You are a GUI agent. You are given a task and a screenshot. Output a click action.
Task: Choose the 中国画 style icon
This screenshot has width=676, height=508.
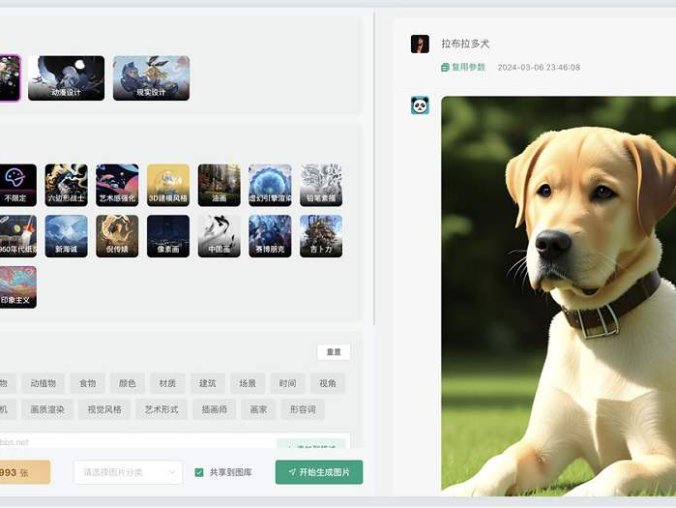(x=219, y=236)
